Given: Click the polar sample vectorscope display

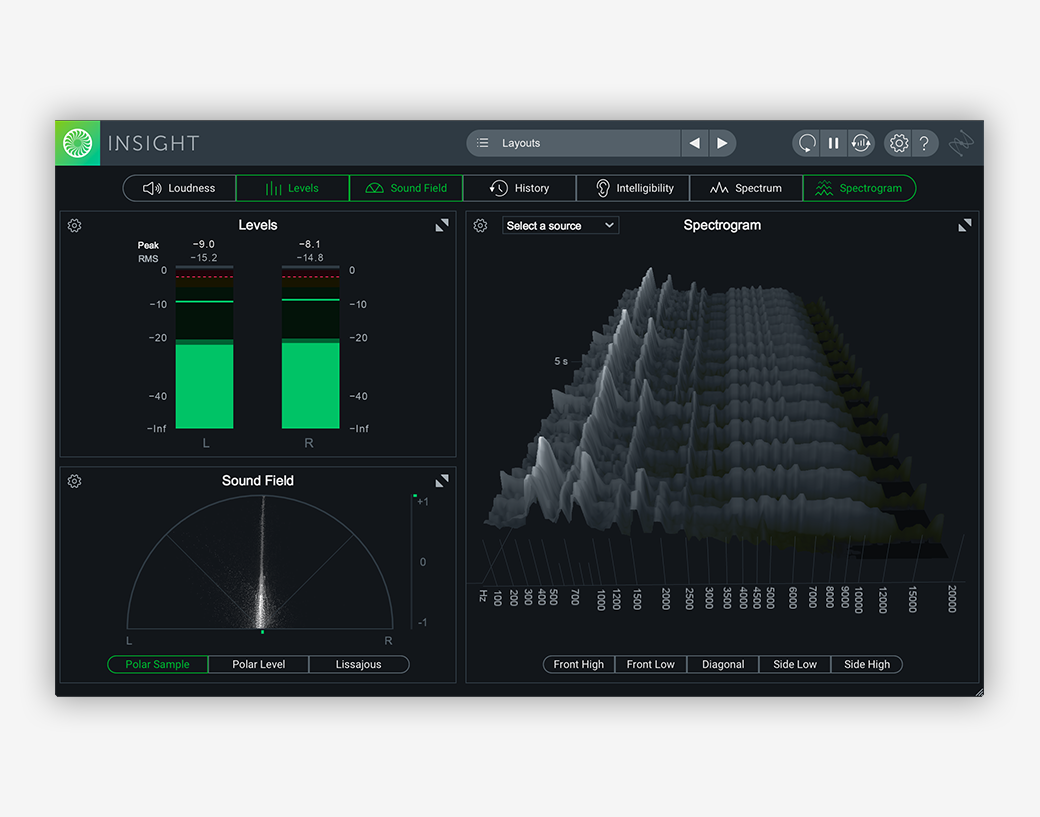Looking at the screenshot, I should [x=260, y=562].
